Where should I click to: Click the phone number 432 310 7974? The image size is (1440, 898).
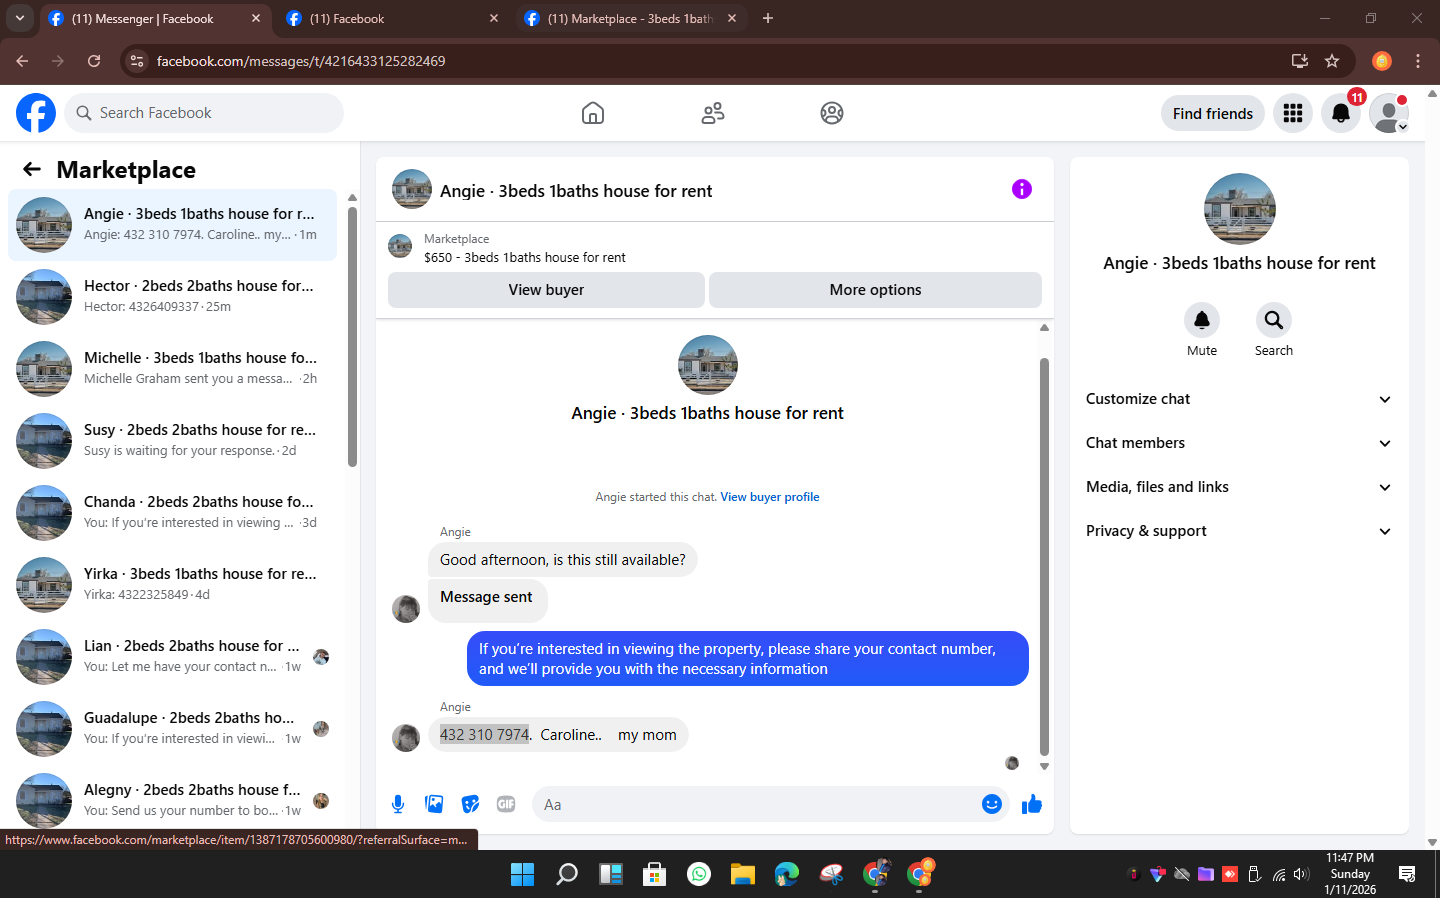pyautogui.click(x=484, y=735)
